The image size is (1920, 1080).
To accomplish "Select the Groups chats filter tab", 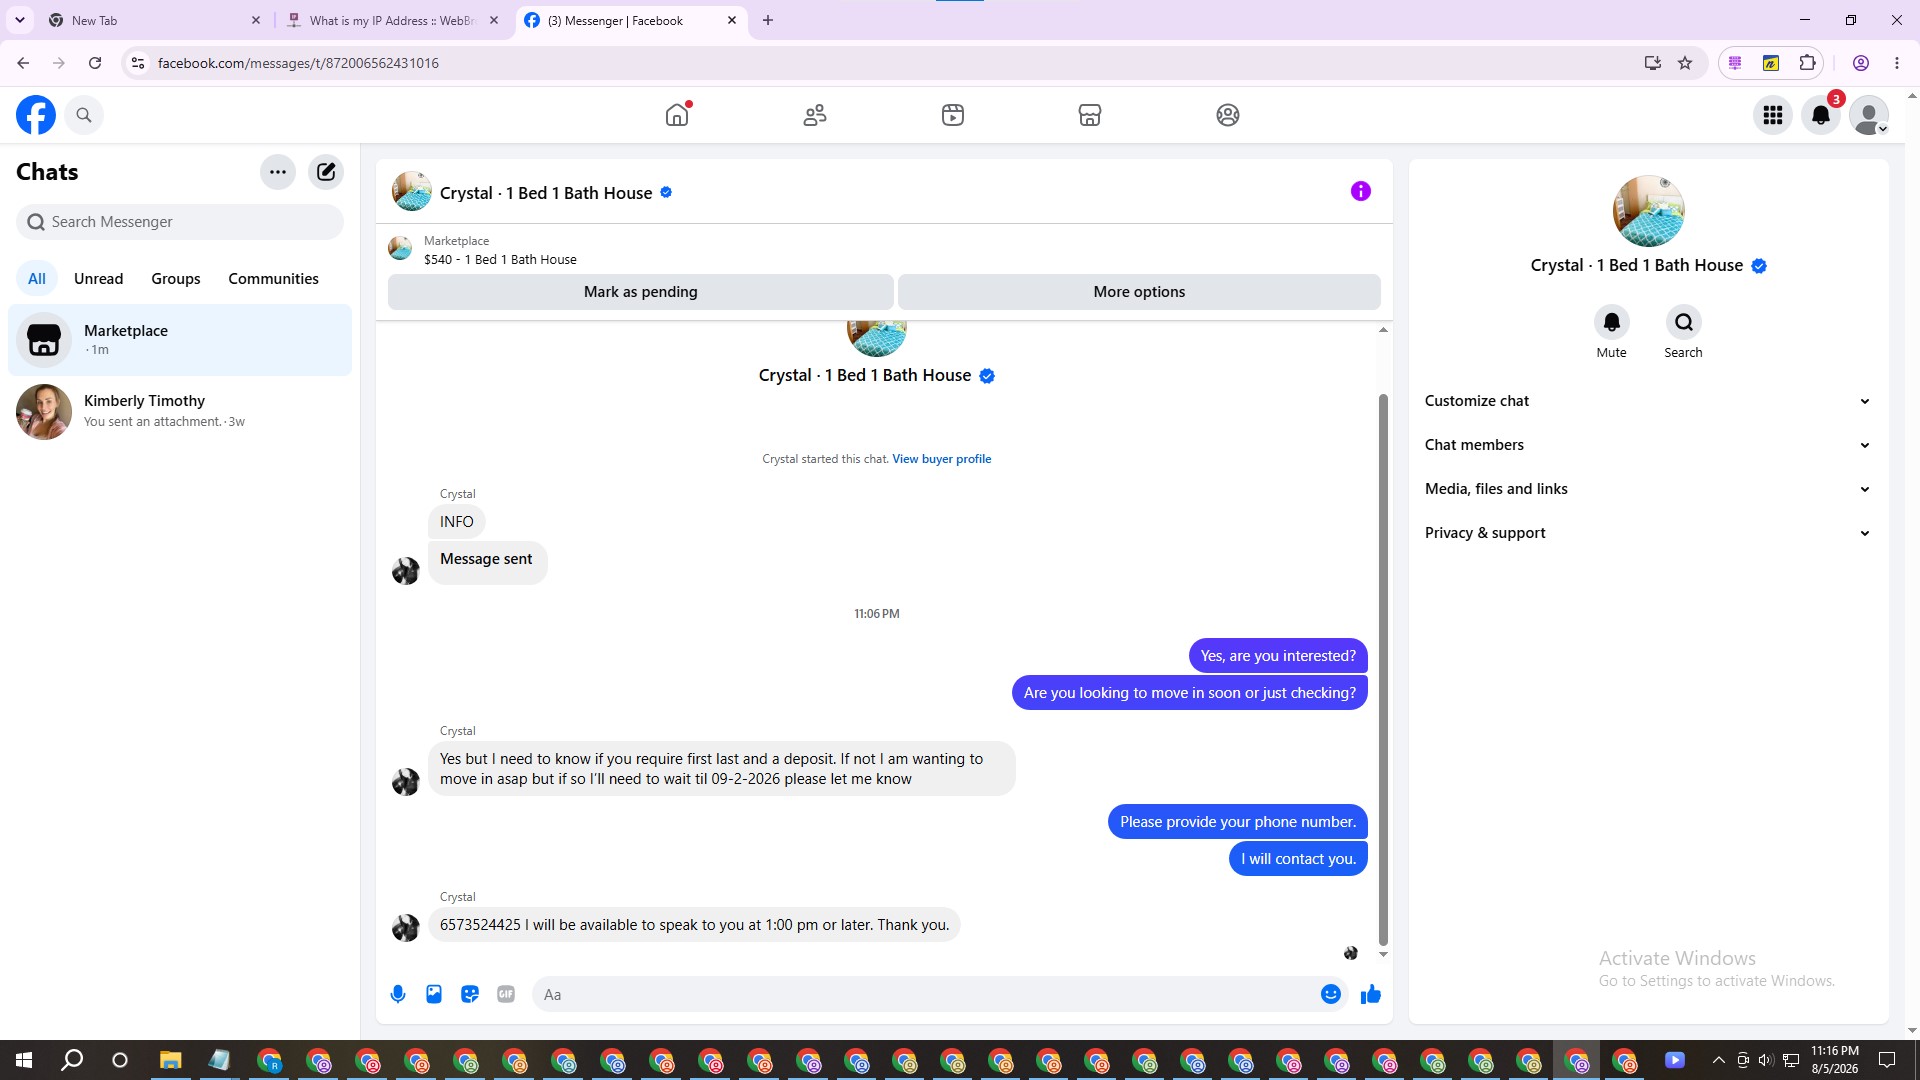I will 176,279.
